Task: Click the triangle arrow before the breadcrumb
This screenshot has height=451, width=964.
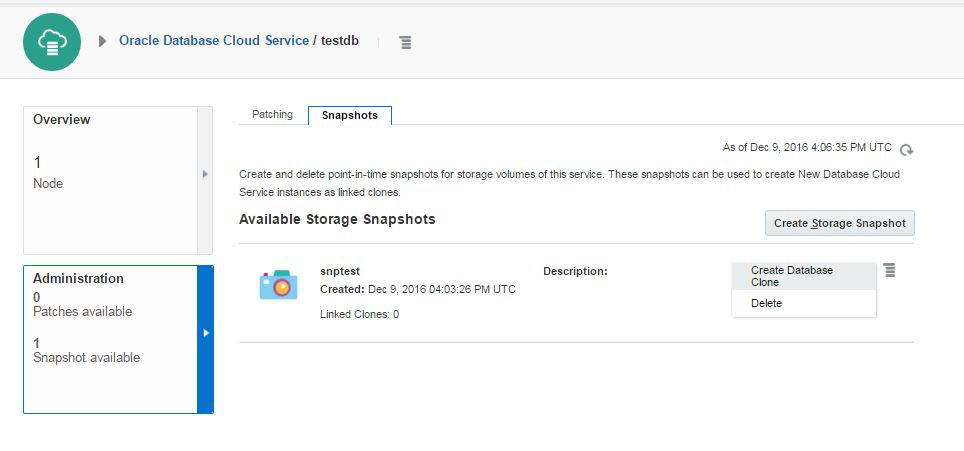Action: (x=102, y=41)
